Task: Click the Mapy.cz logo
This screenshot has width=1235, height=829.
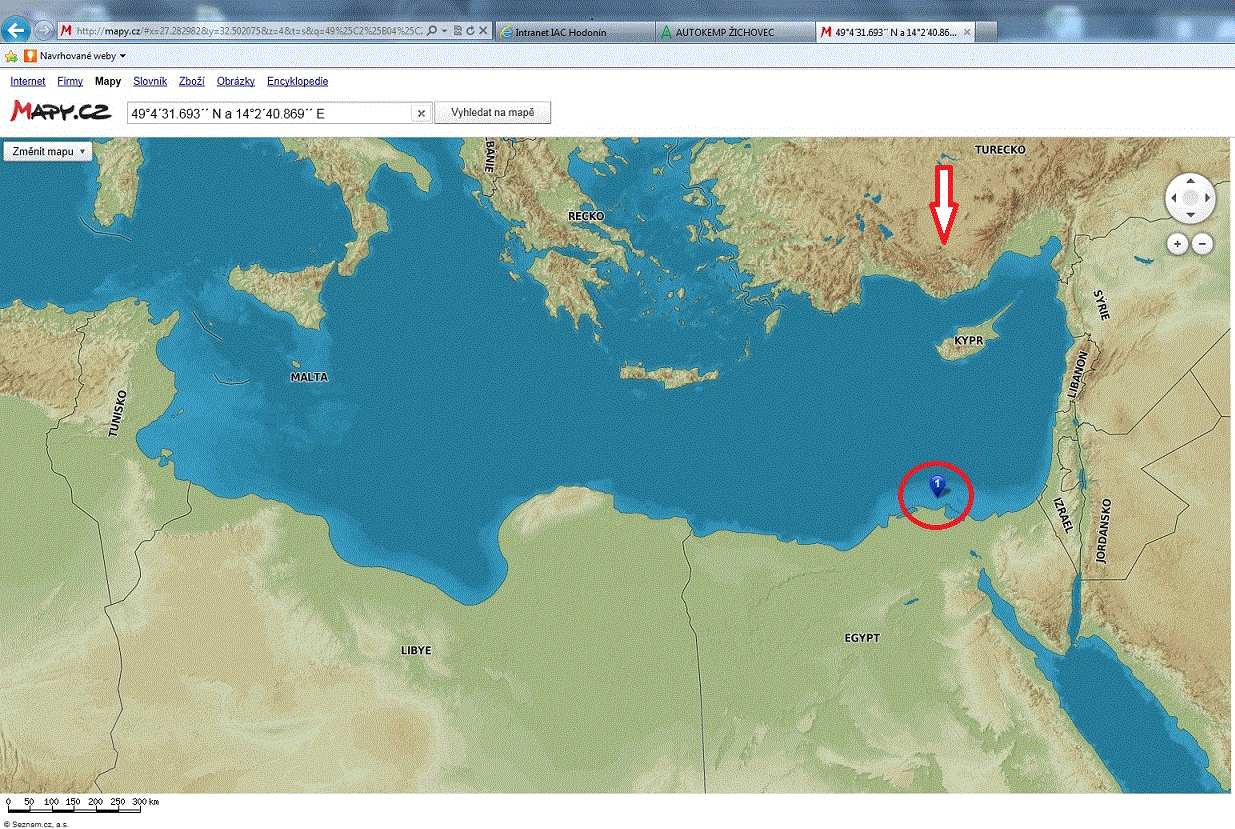Action: coord(60,111)
